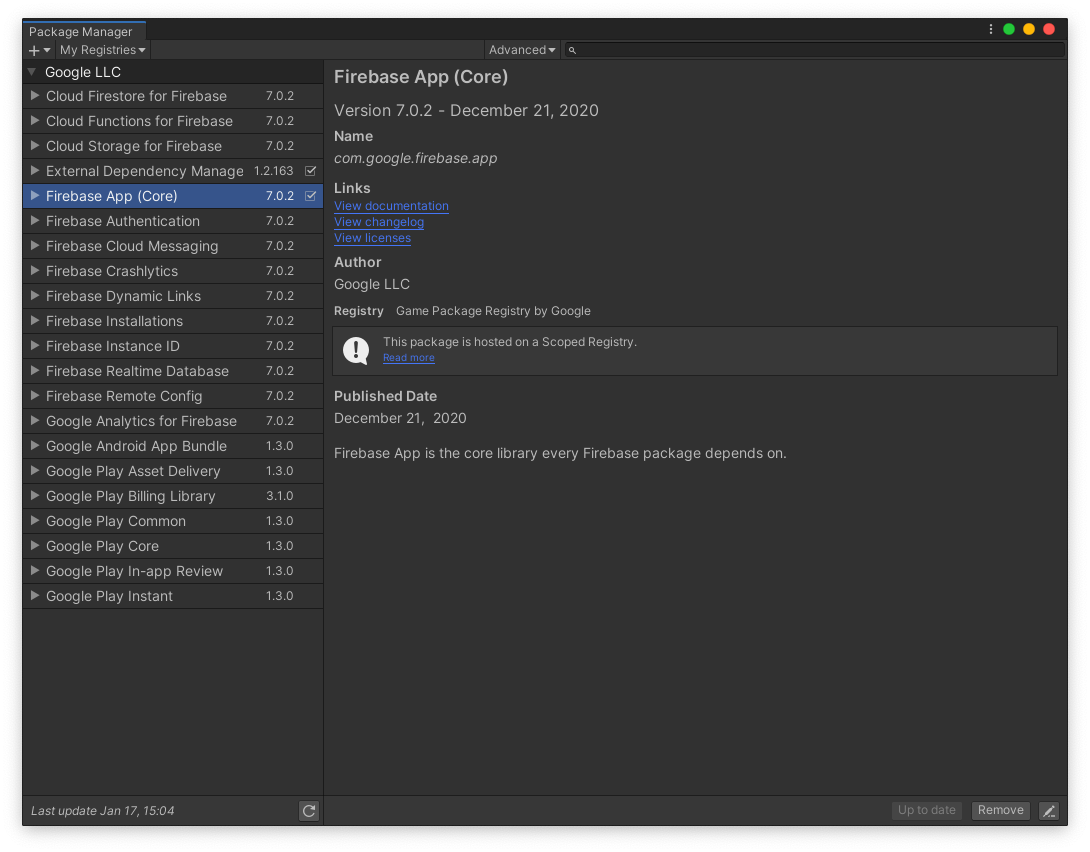Click the scoped registry warning icon
The height and width of the screenshot is (852, 1090).
tap(356, 350)
